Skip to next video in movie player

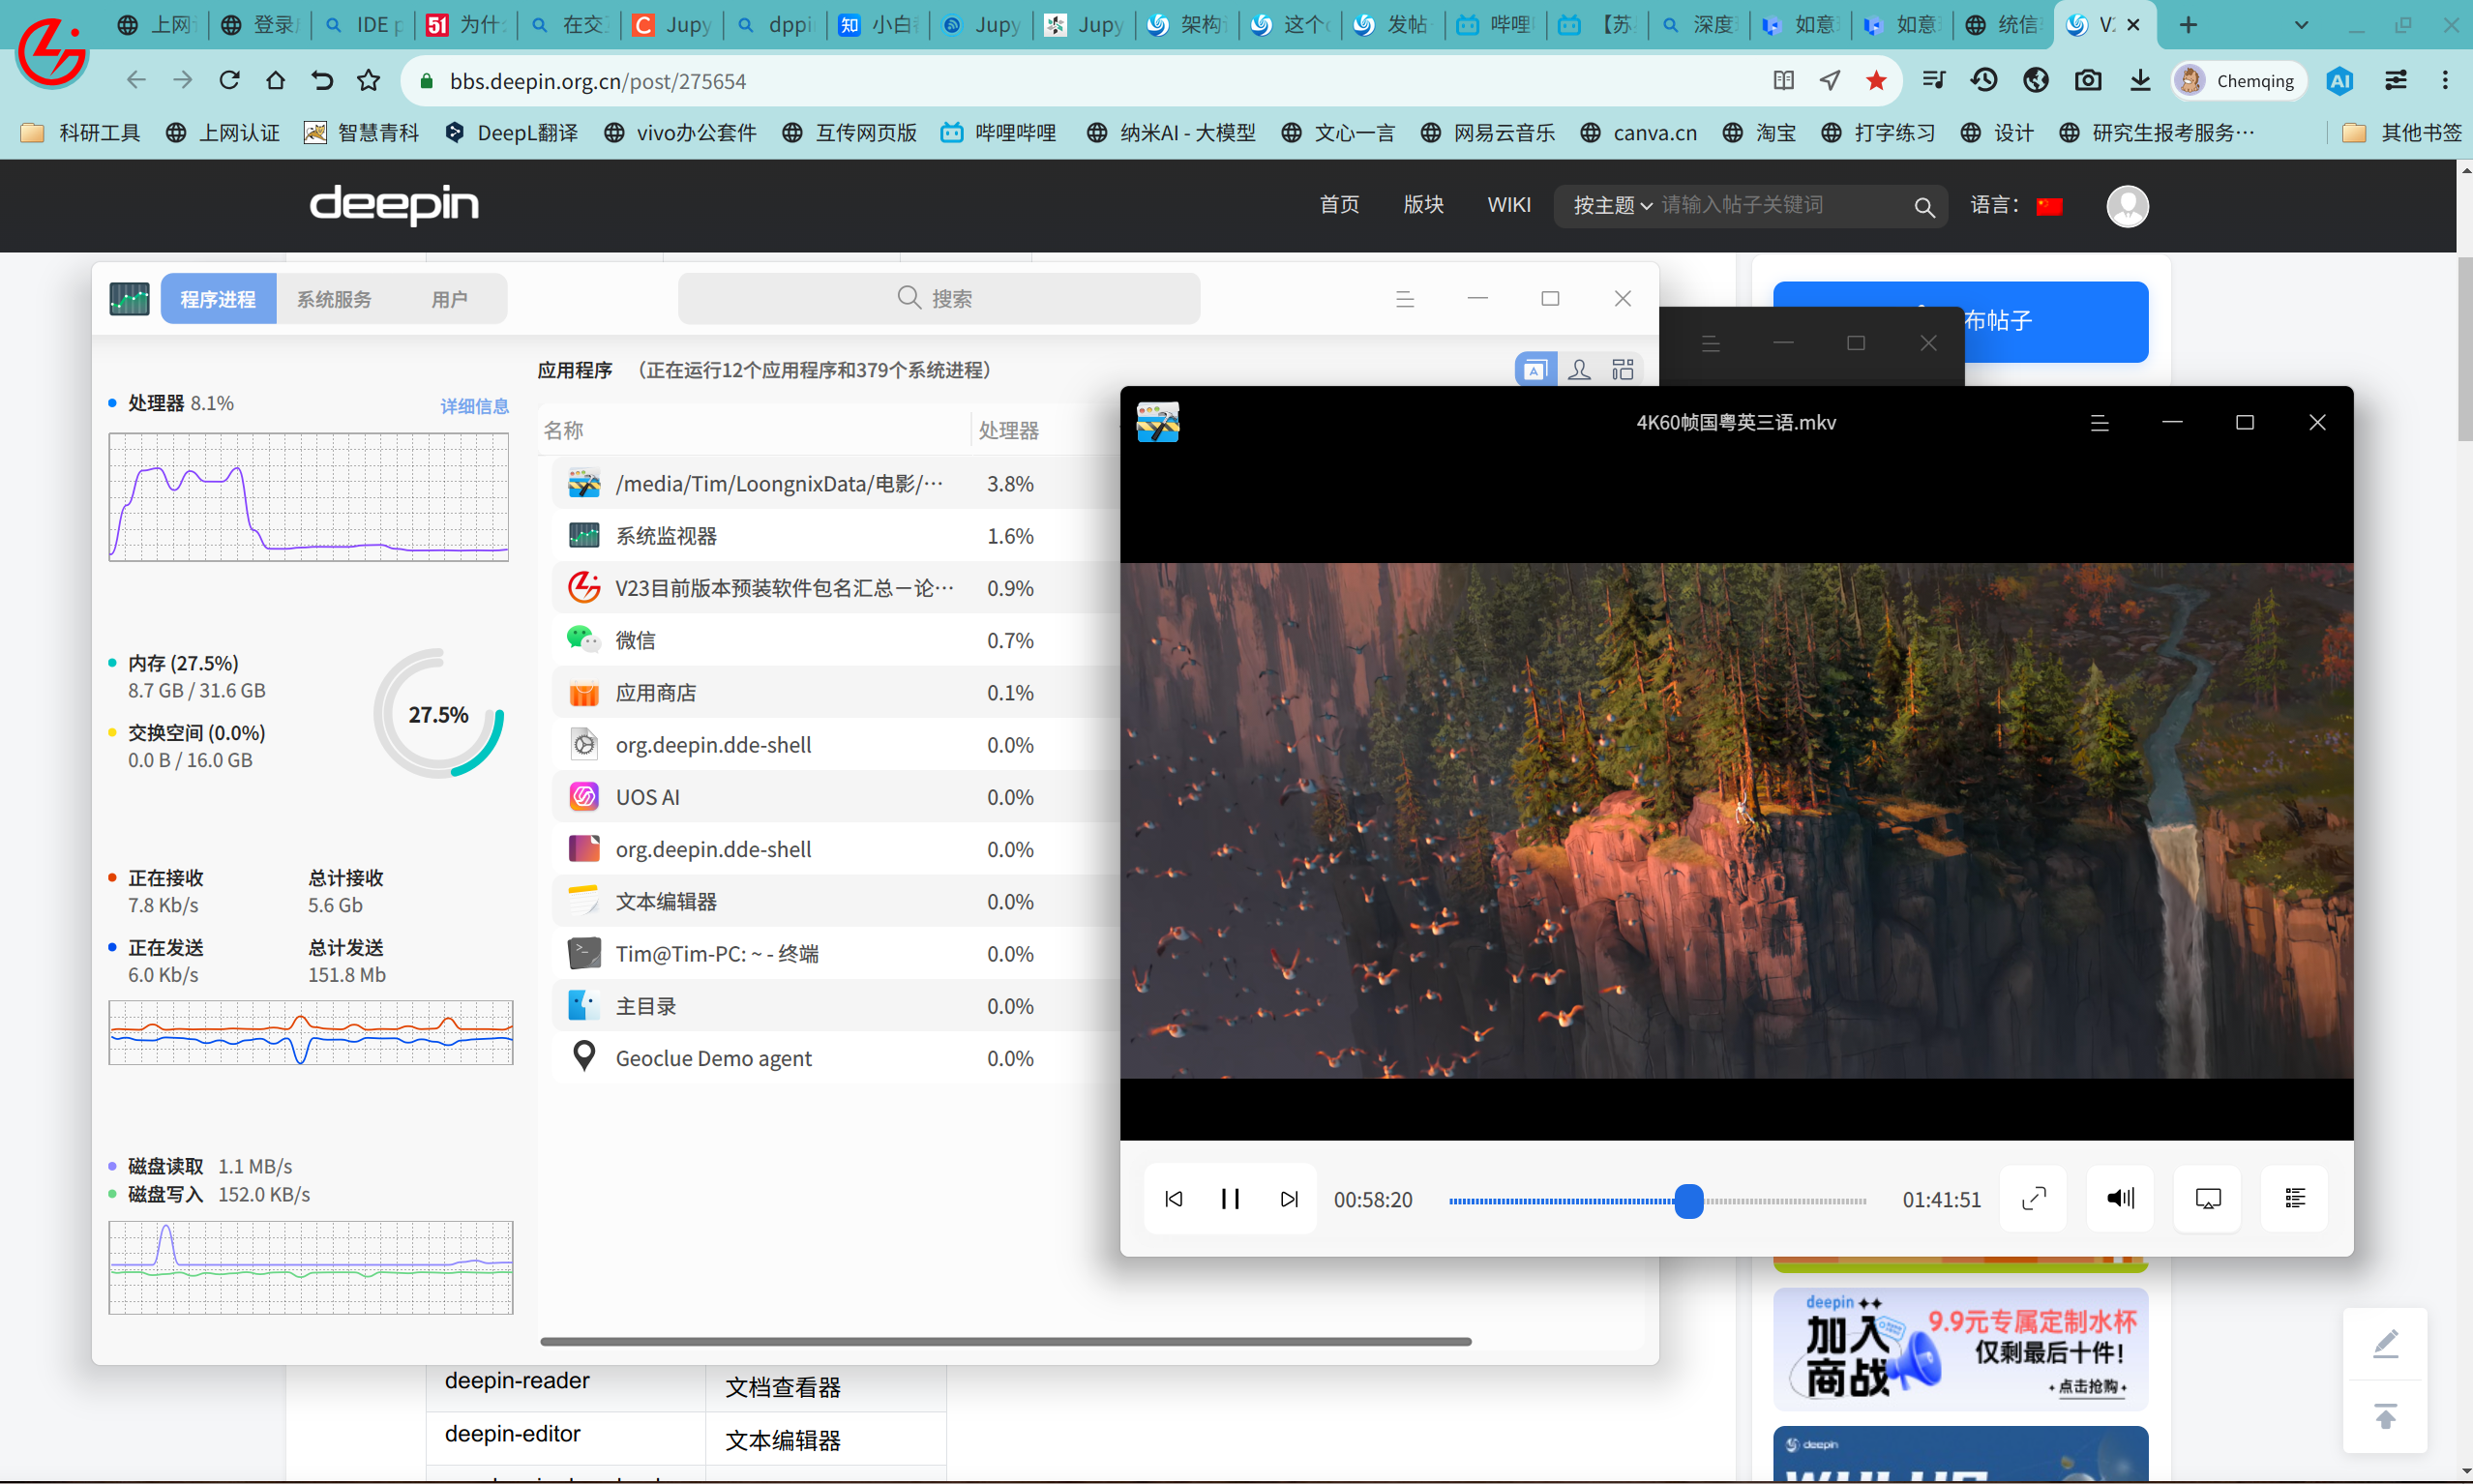tap(1289, 1198)
